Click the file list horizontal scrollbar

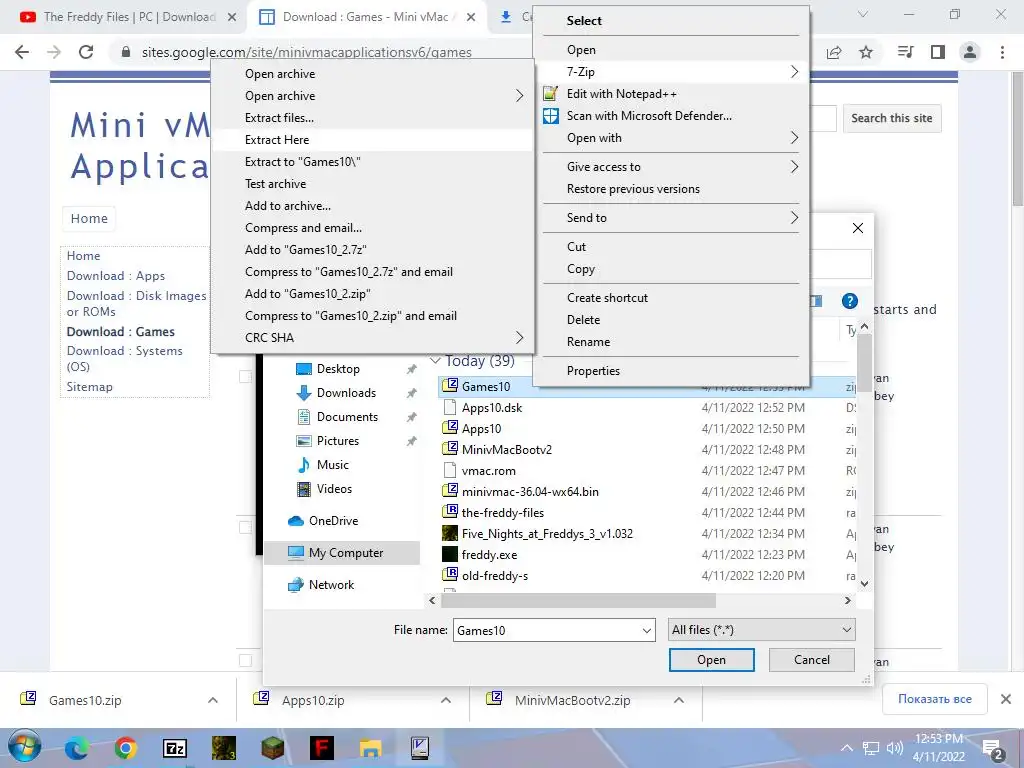[578, 600]
